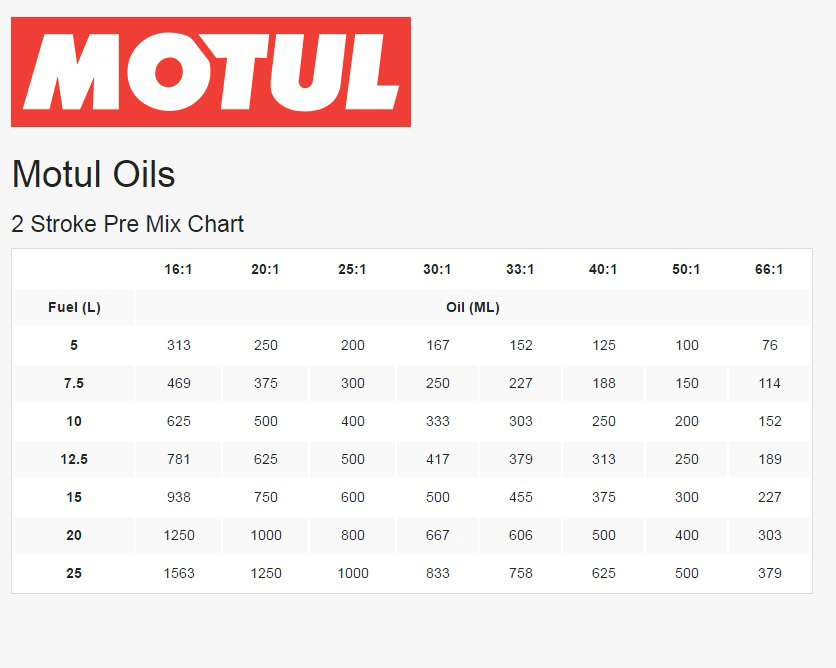Image resolution: width=836 pixels, height=668 pixels.
Task: Click the 12.5 fuel row label
Action: click(x=74, y=459)
